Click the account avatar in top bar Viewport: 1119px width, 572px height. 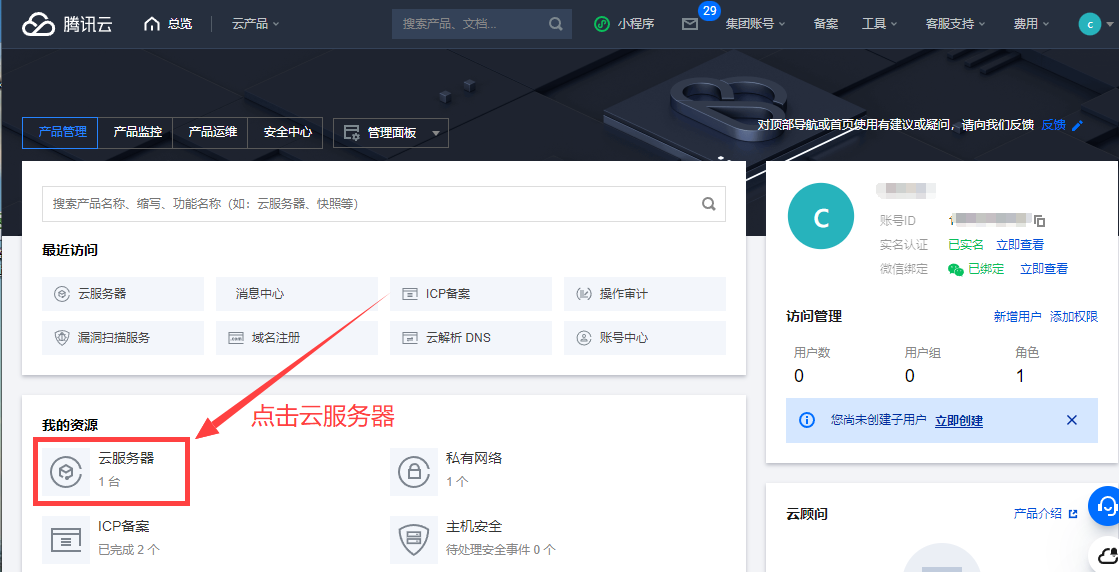coord(1089,24)
